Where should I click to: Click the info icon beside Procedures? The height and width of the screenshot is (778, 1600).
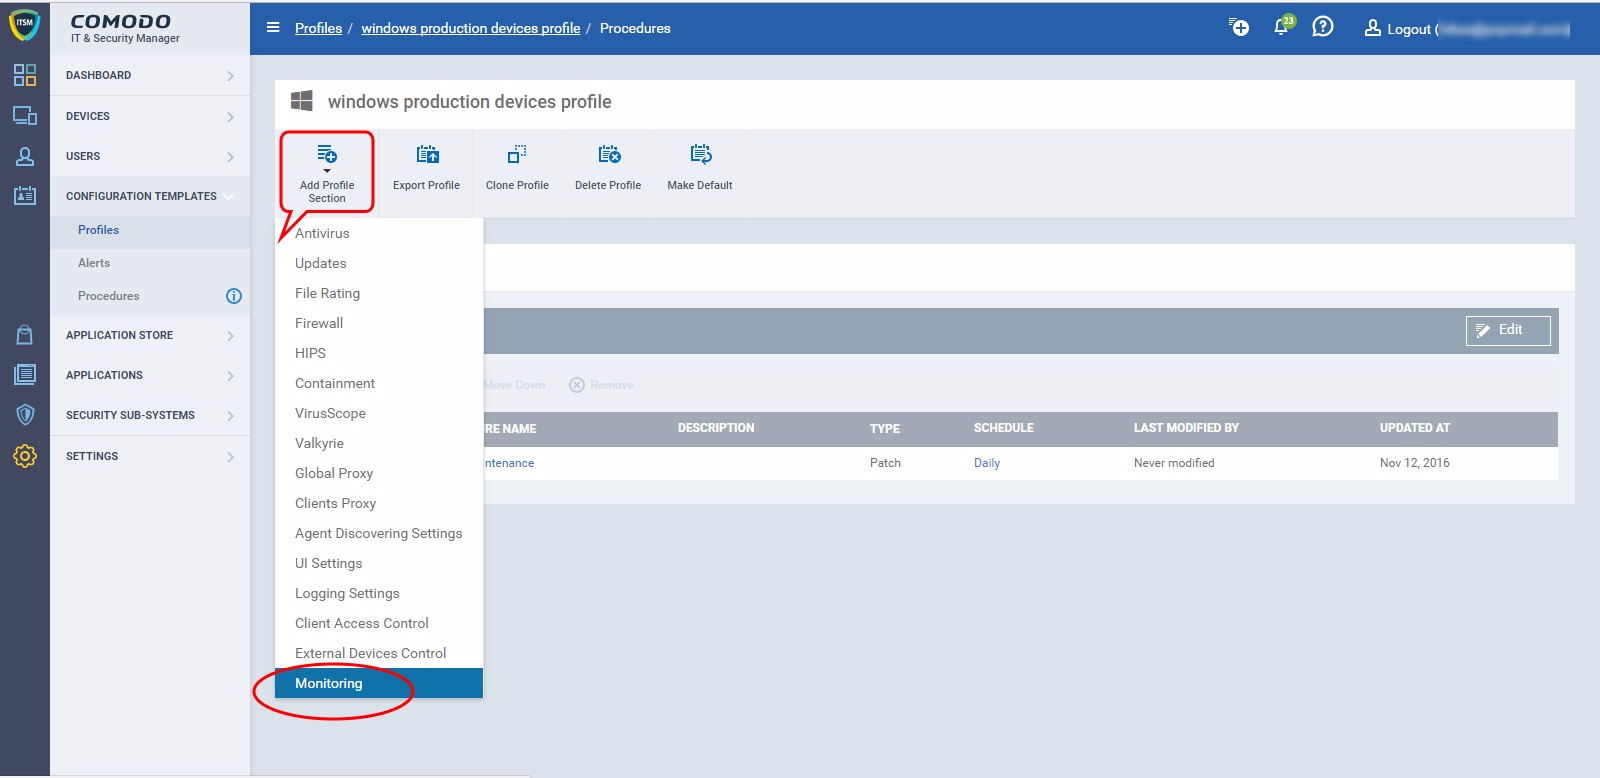[234, 296]
